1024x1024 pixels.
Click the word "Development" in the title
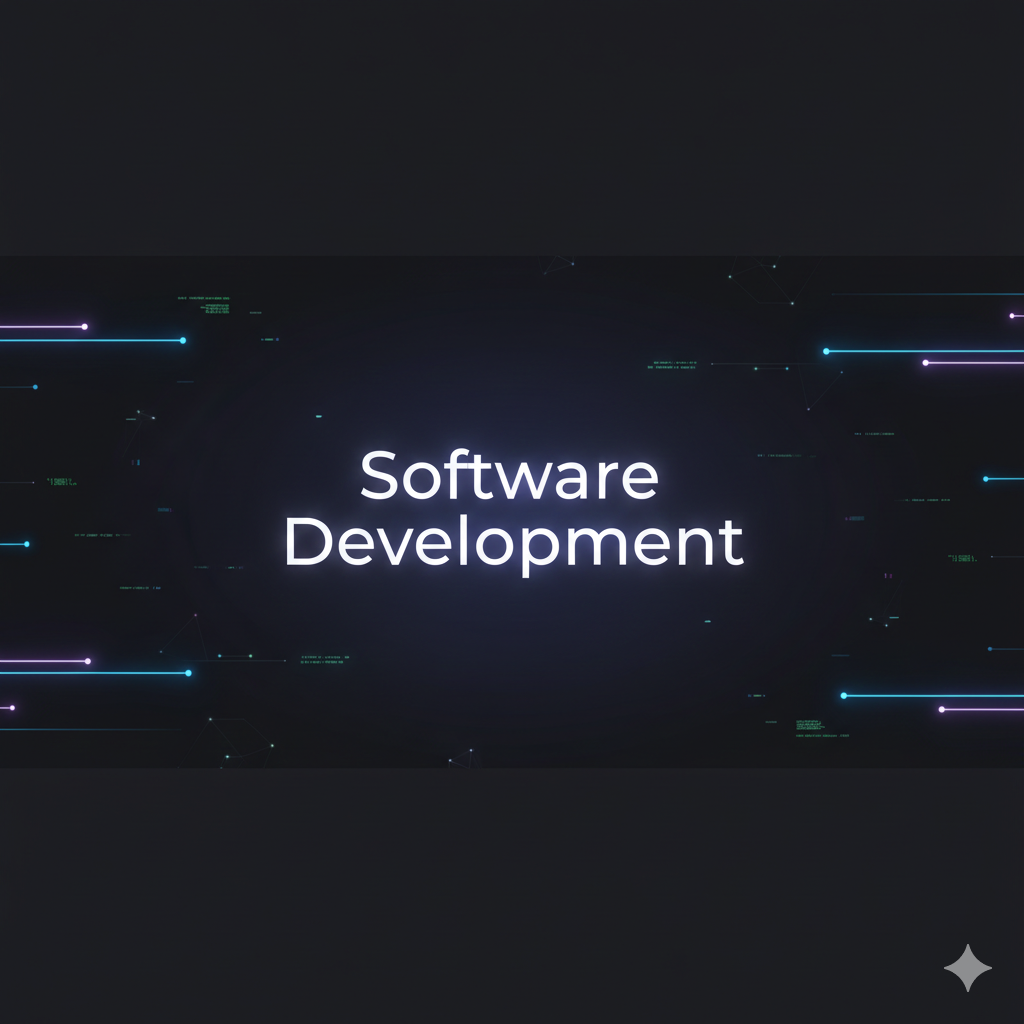pyautogui.click(x=513, y=545)
